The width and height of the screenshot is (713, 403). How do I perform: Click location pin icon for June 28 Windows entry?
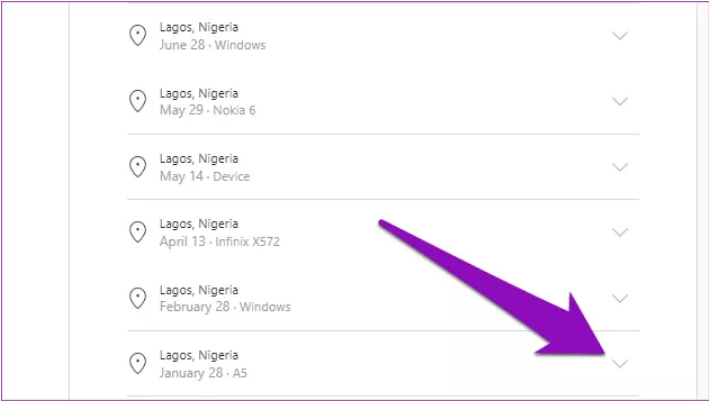point(138,36)
